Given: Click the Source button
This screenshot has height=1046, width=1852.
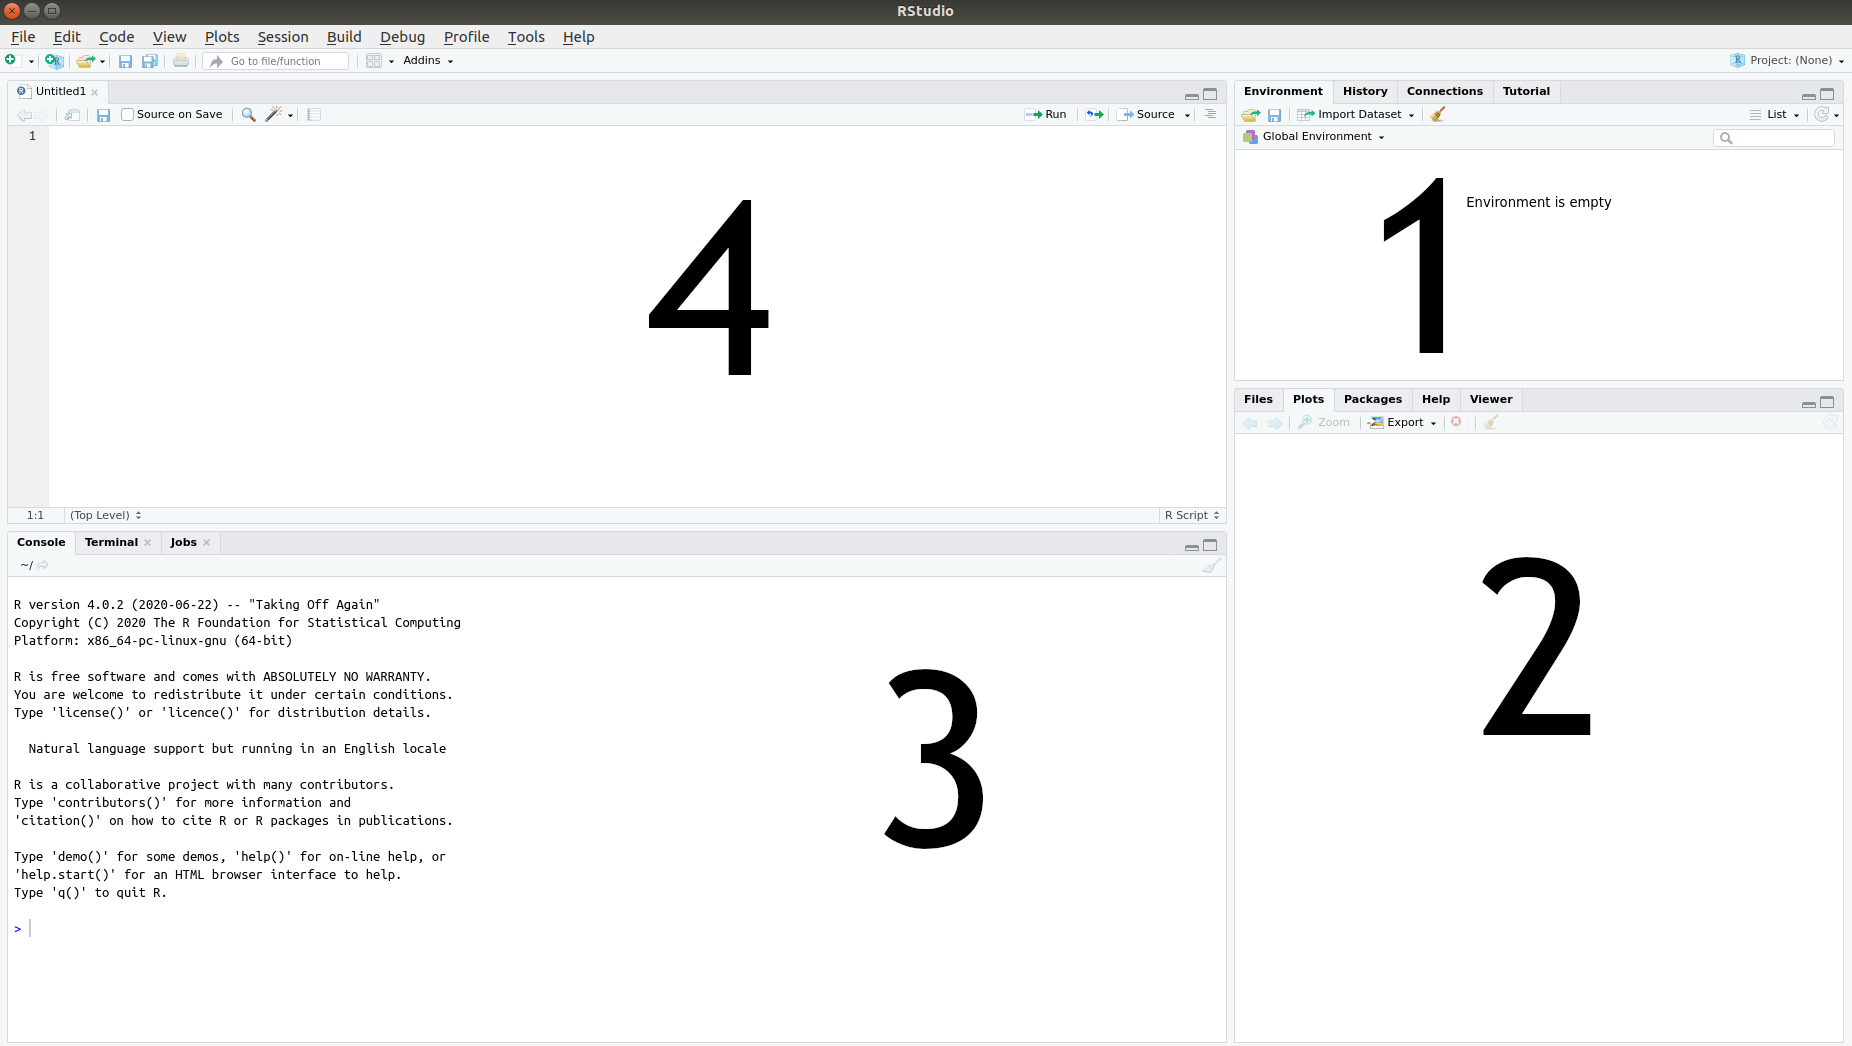Looking at the screenshot, I should [1147, 115].
